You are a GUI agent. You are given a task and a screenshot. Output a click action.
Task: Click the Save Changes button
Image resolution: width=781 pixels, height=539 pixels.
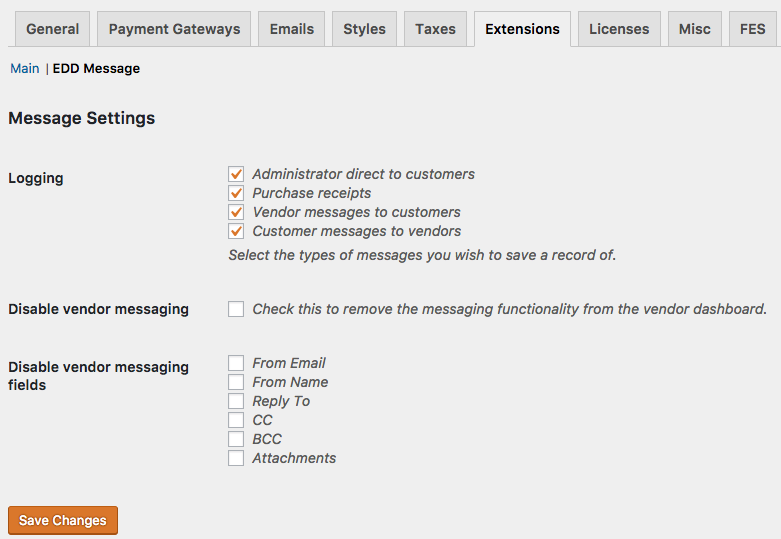tap(63, 521)
